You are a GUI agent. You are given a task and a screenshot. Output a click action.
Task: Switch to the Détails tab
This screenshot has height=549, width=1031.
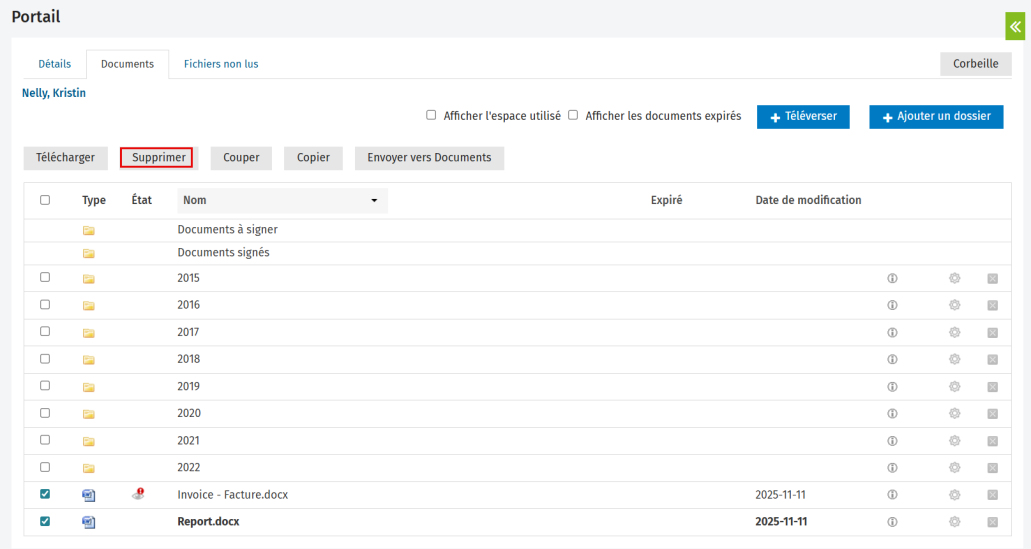point(54,64)
